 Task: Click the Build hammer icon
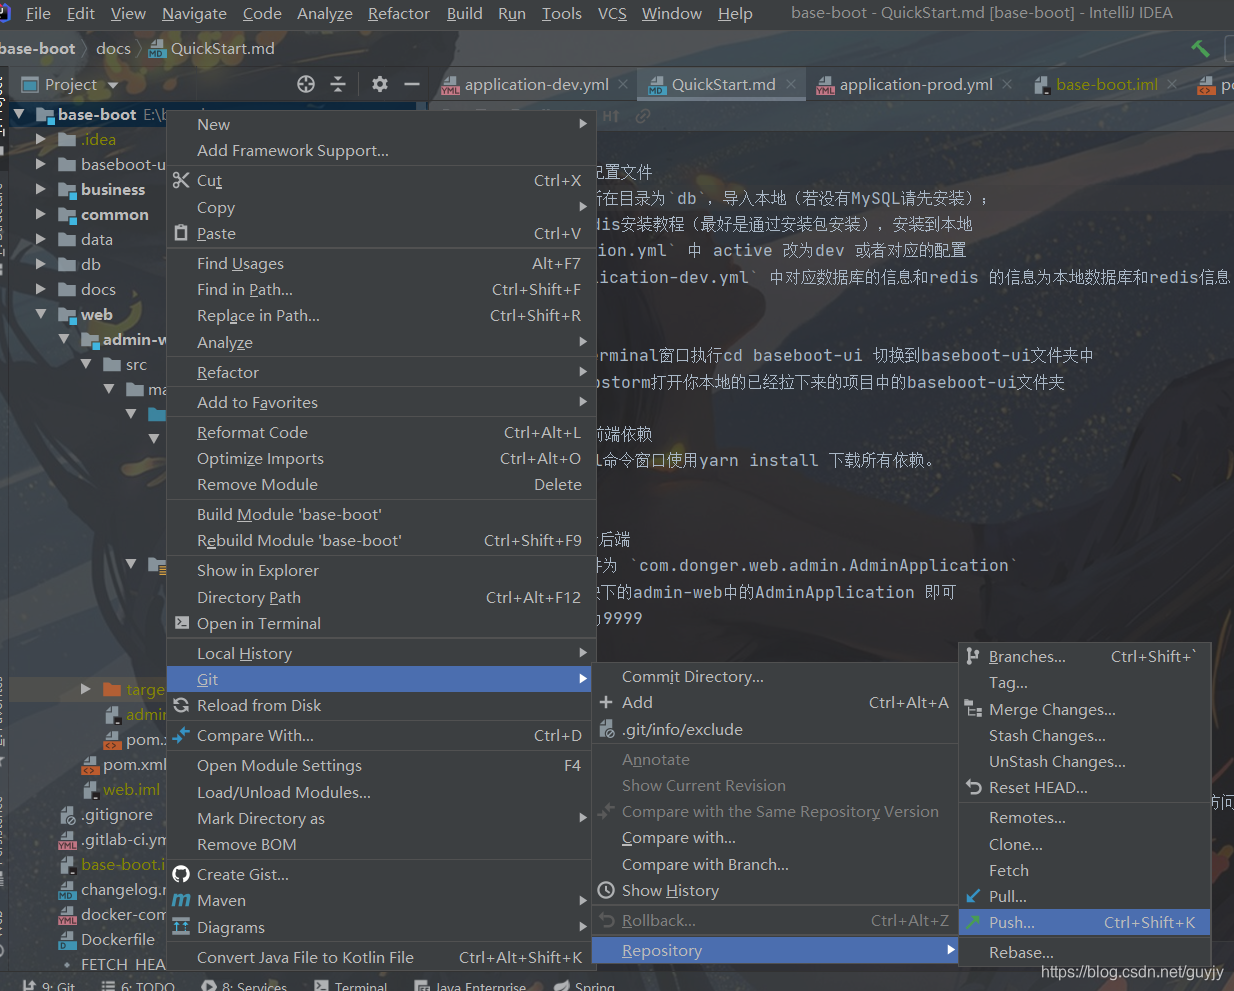tap(1201, 48)
